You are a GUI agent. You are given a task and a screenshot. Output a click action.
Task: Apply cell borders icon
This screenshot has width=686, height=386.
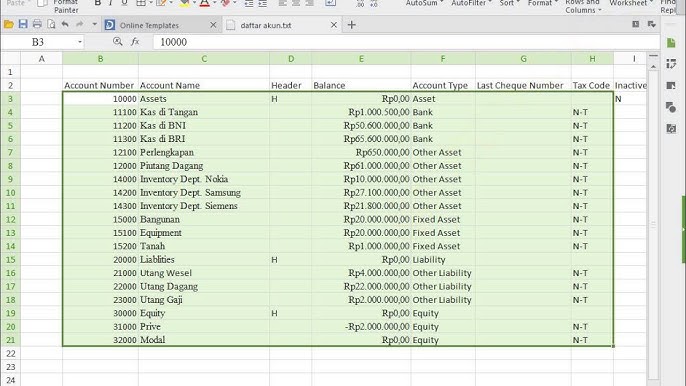tap(141, 3)
